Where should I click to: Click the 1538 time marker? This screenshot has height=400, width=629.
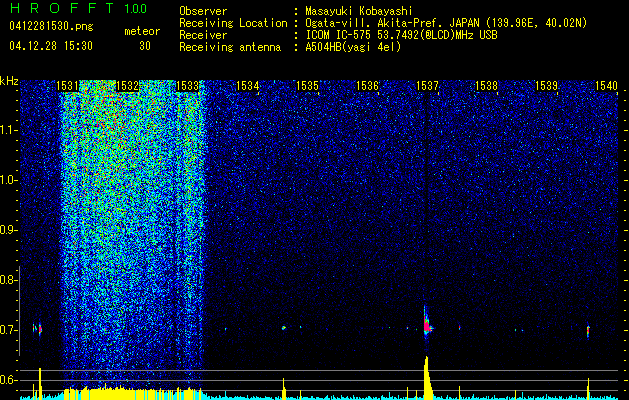click(487, 86)
